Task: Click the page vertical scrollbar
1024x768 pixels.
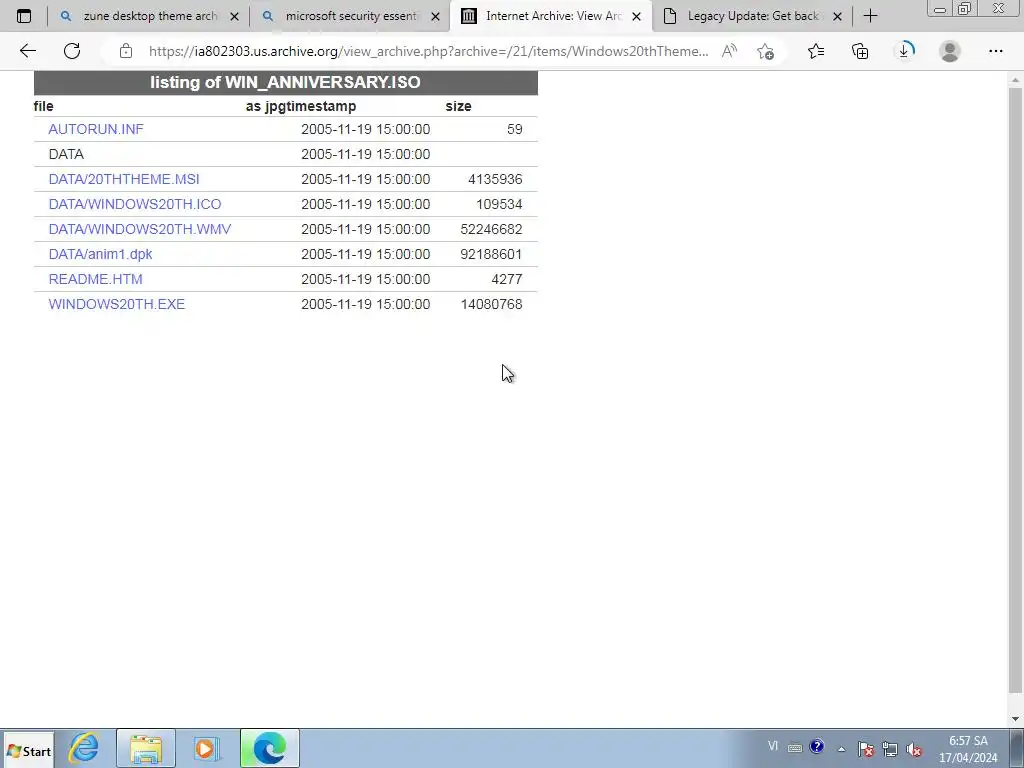Action: (1015, 391)
